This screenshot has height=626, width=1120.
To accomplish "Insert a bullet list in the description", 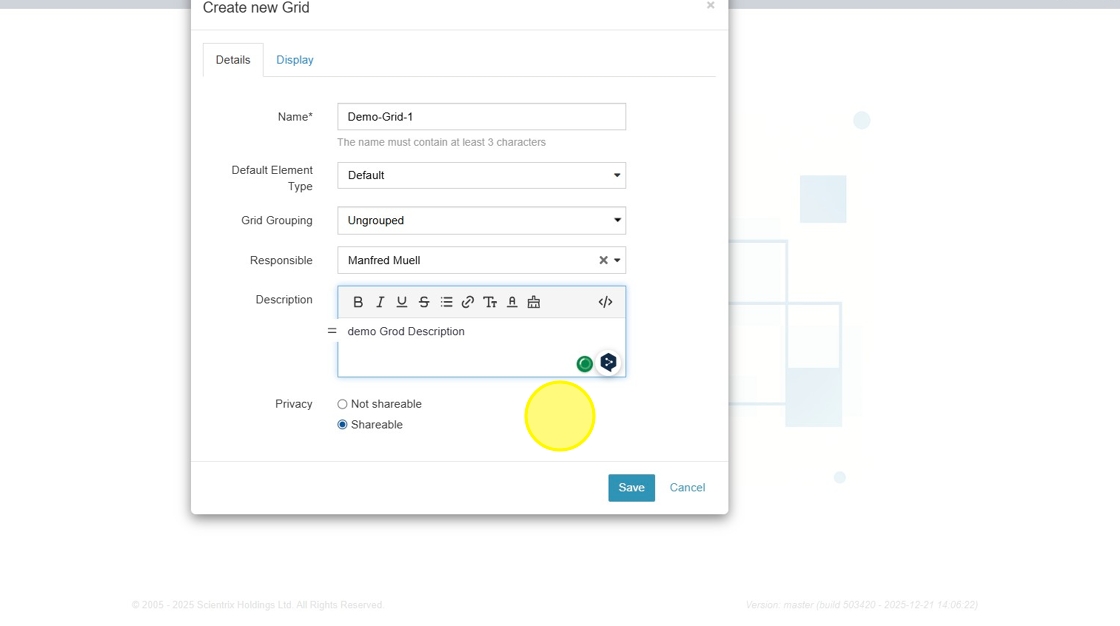I will pyautogui.click(x=446, y=302).
